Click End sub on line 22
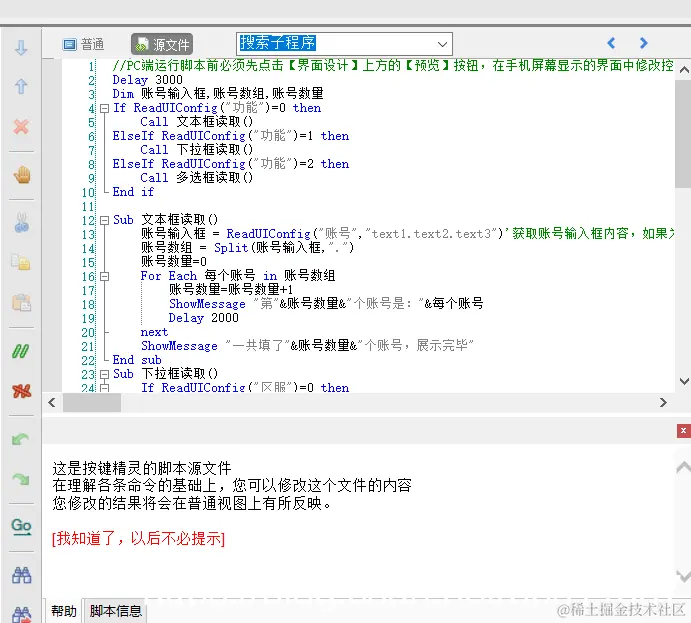The width and height of the screenshot is (691, 623). coord(137,360)
